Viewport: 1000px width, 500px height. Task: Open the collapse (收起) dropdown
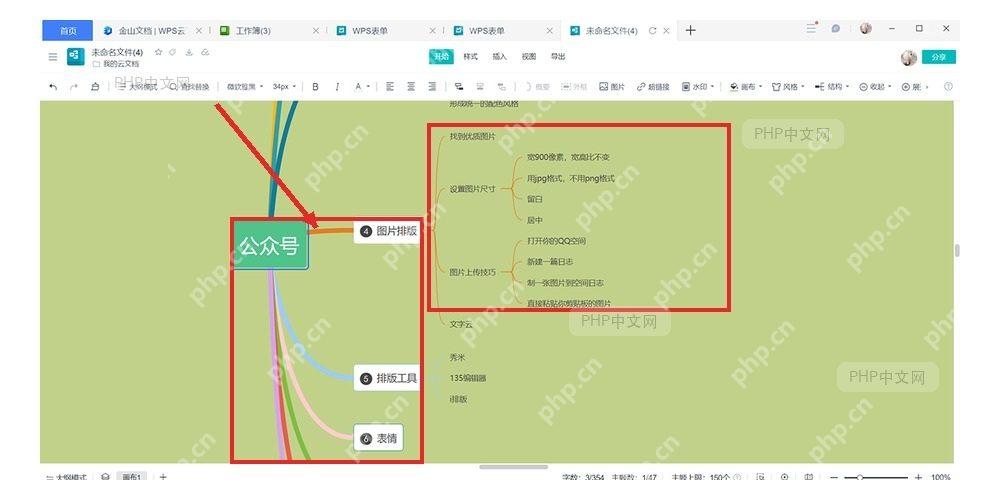coord(875,87)
